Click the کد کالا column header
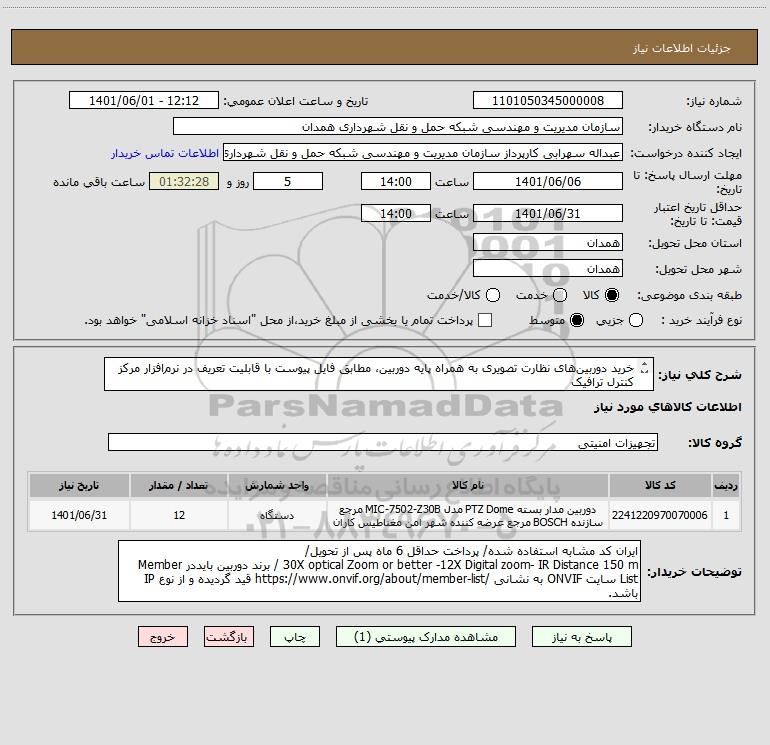Screen dimensions: 770x745 click(x=660, y=485)
